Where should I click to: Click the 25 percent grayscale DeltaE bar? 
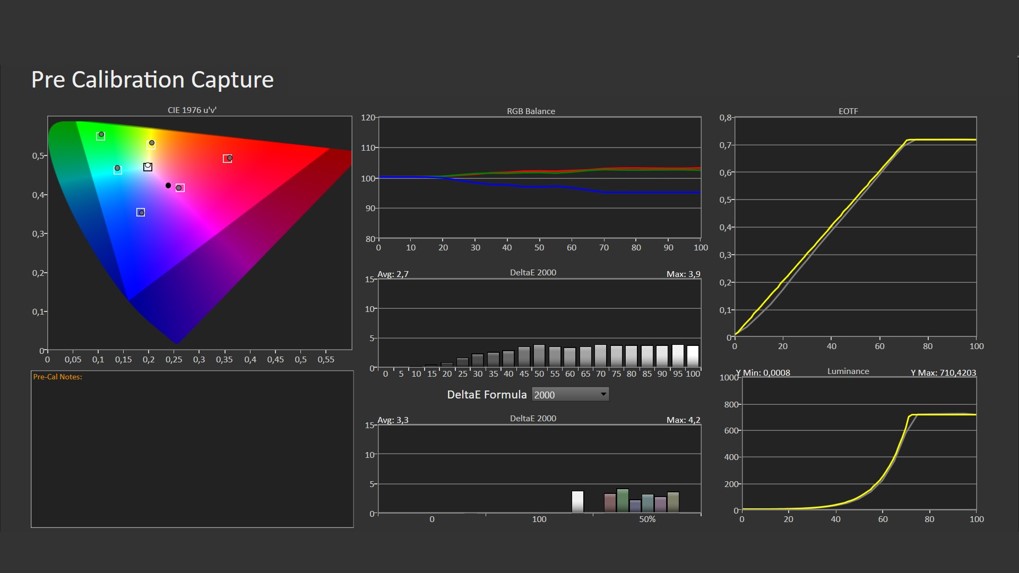click(x=462, y=362)
